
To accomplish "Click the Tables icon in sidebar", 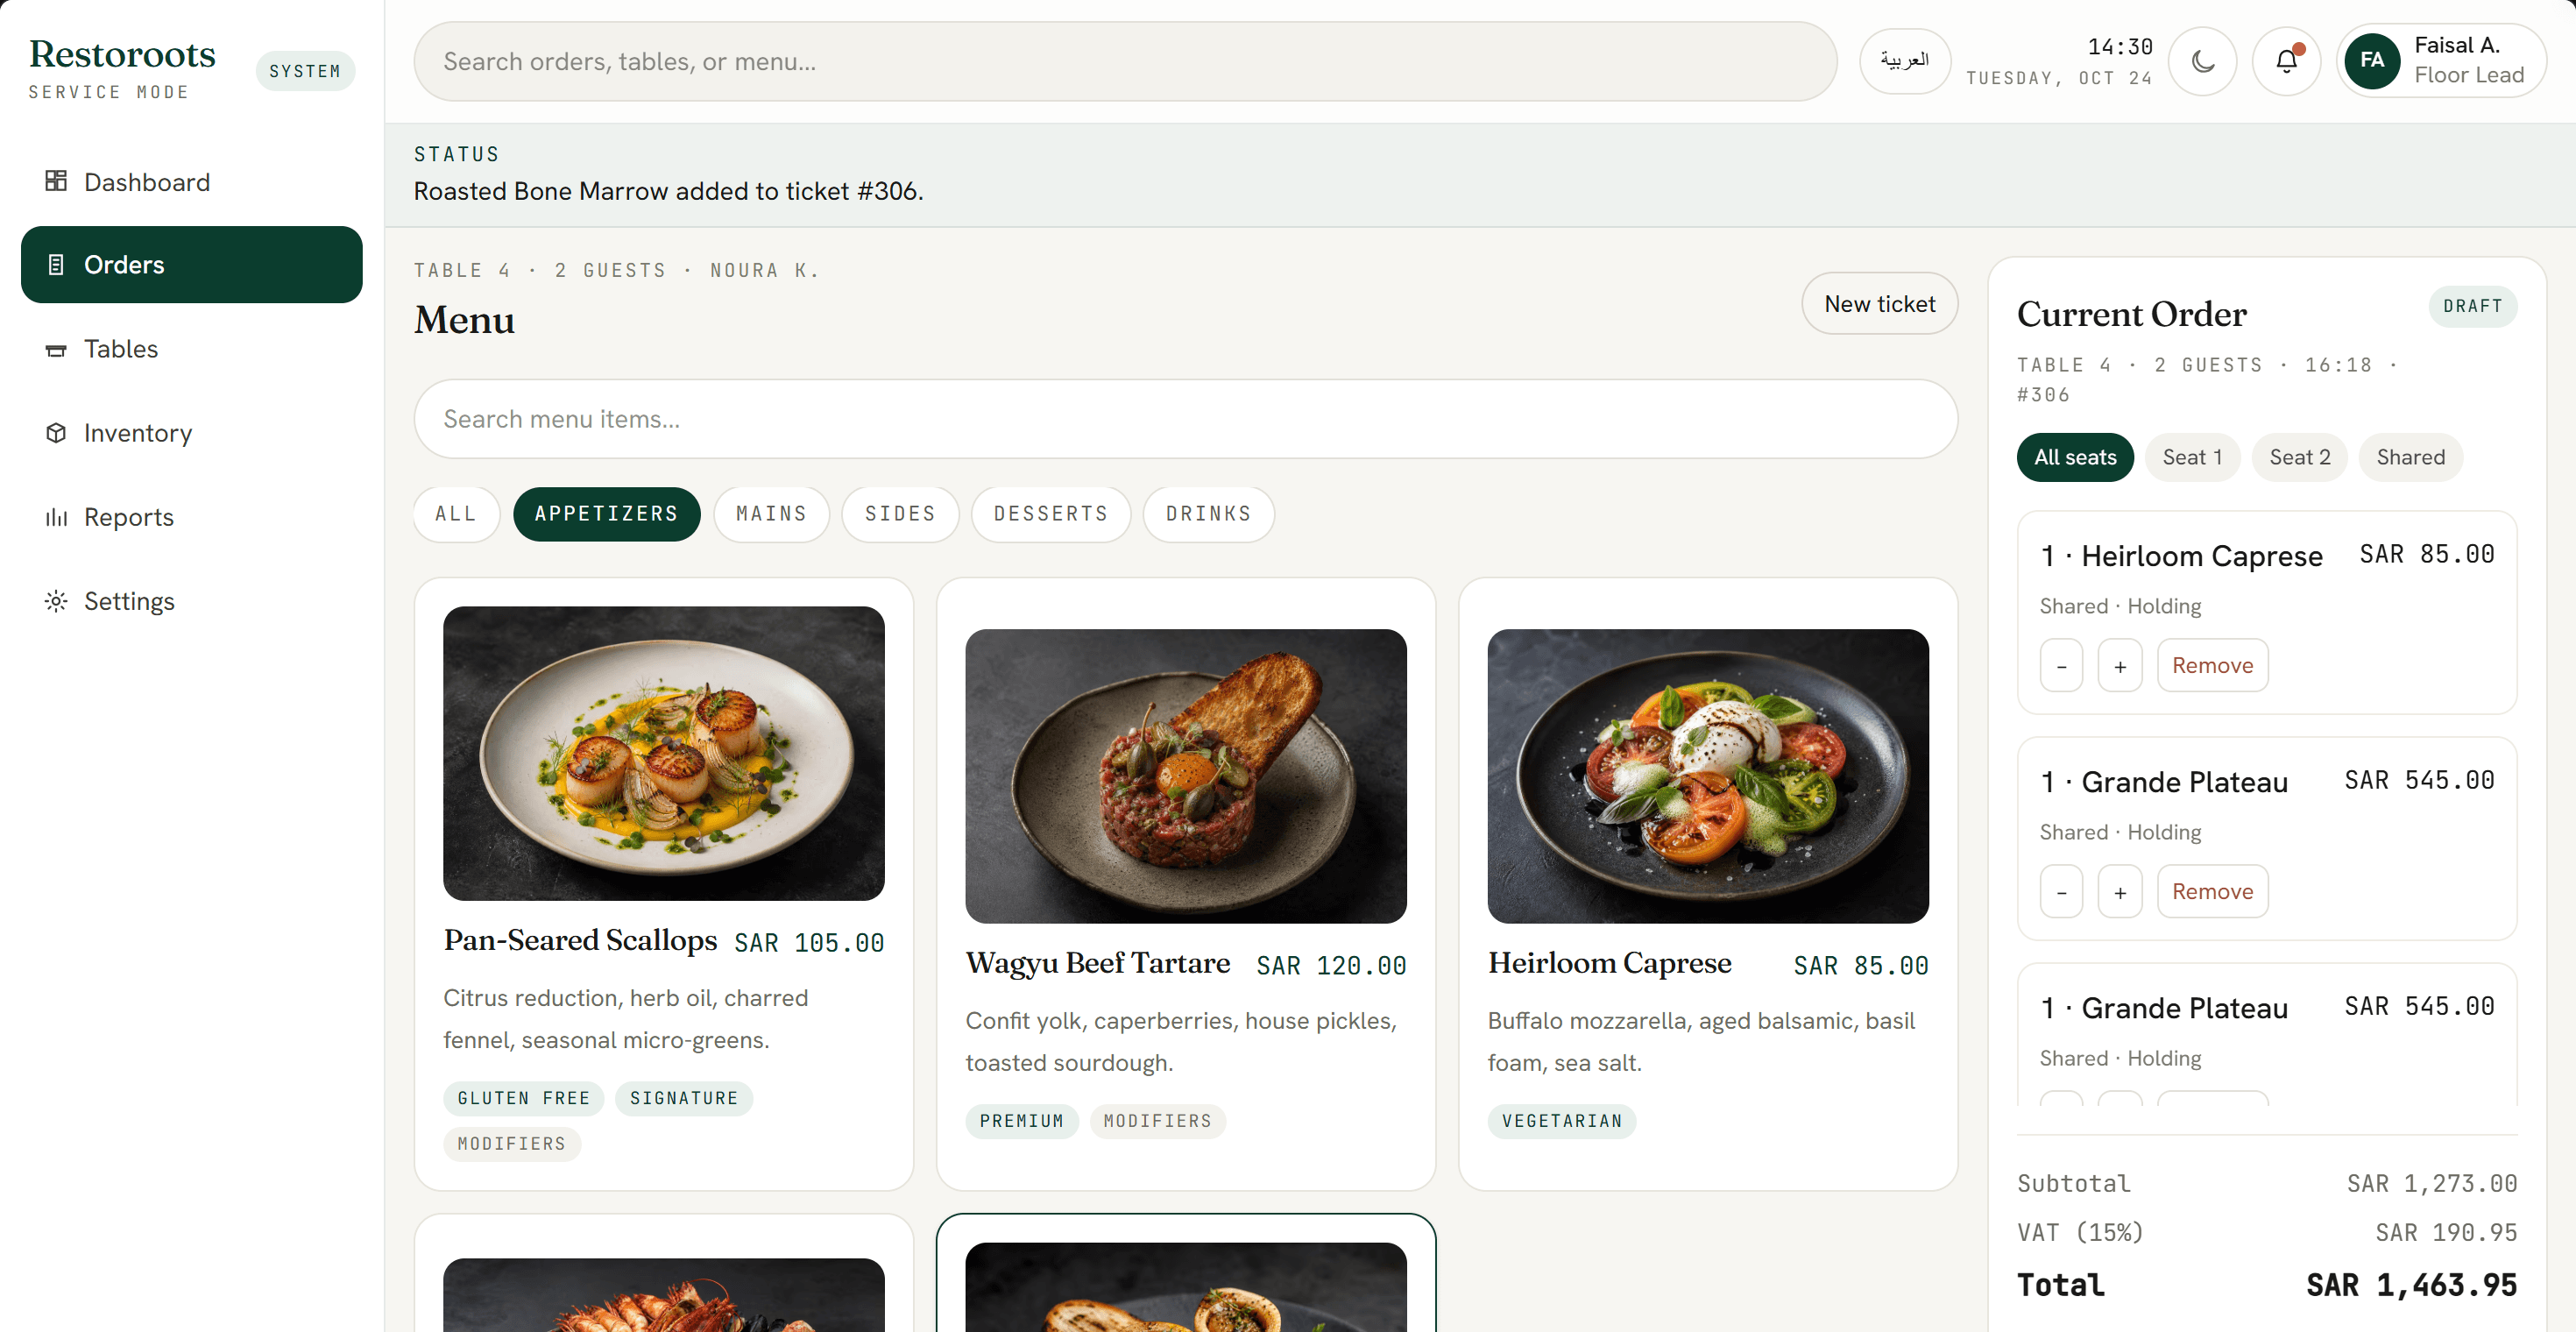I will 56,350.
